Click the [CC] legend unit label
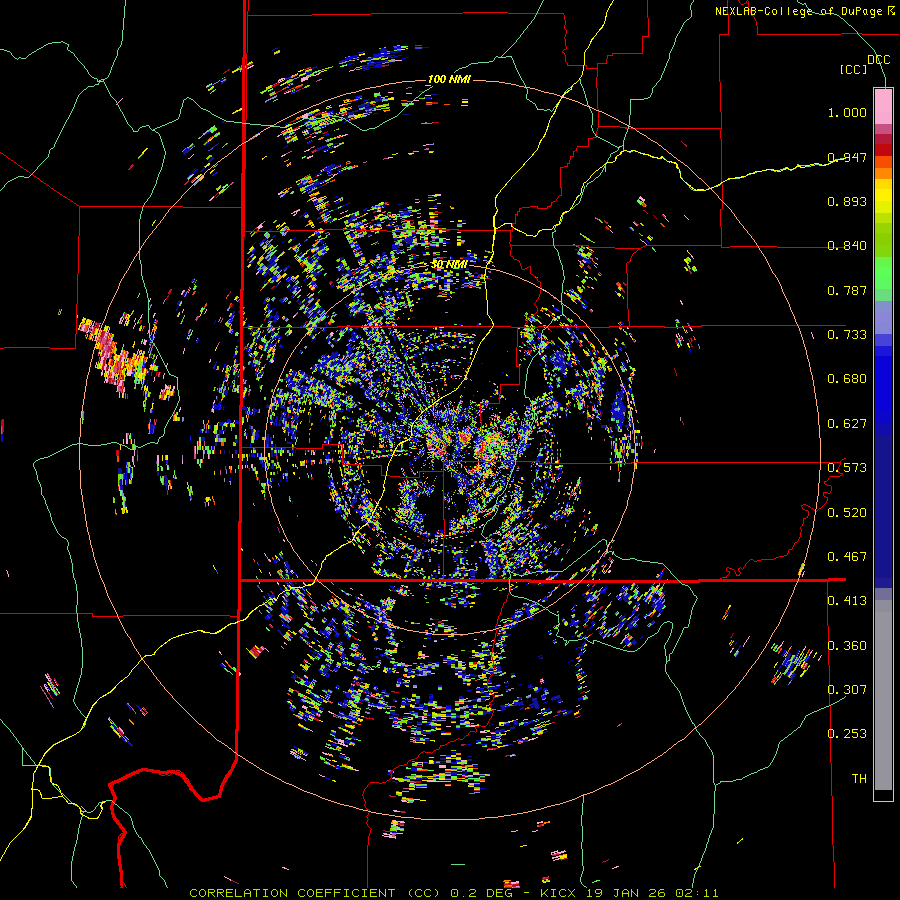 pos(854,69)
